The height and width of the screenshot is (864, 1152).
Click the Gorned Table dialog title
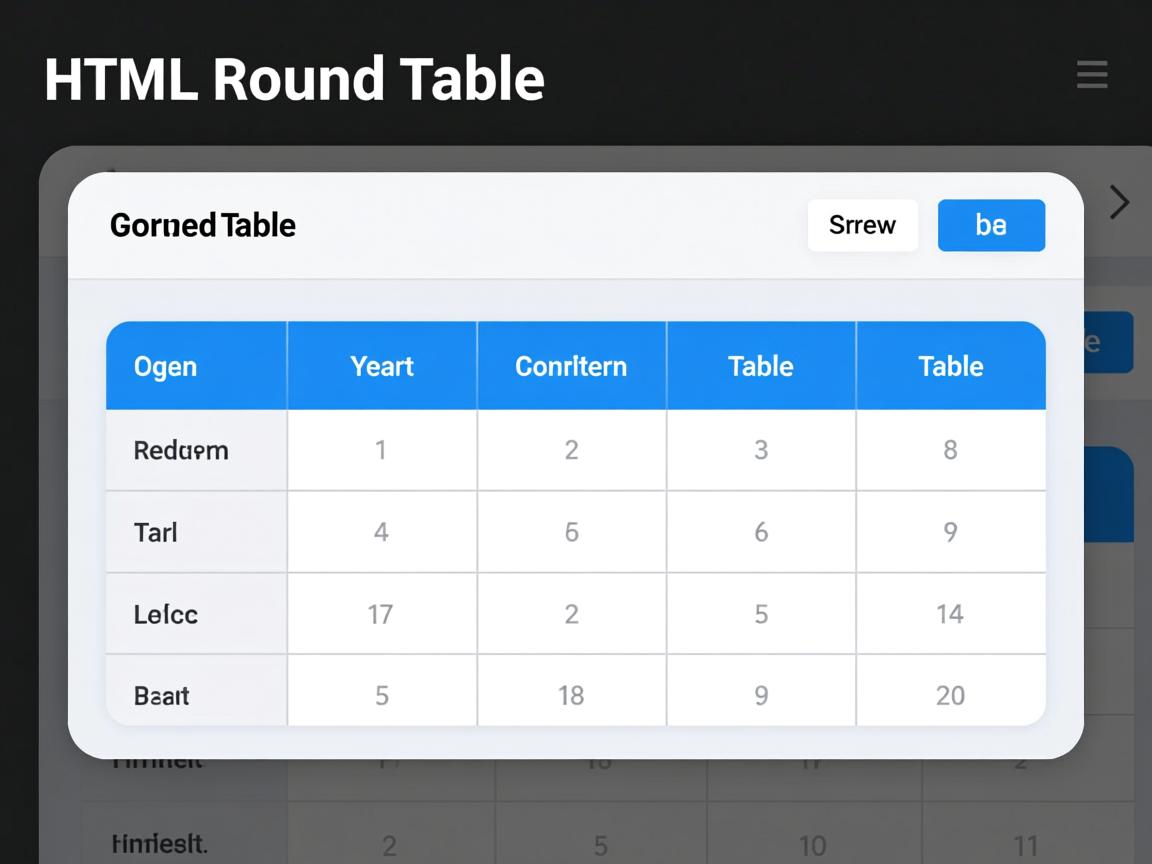pyautogui.click(x=203, y=225)
